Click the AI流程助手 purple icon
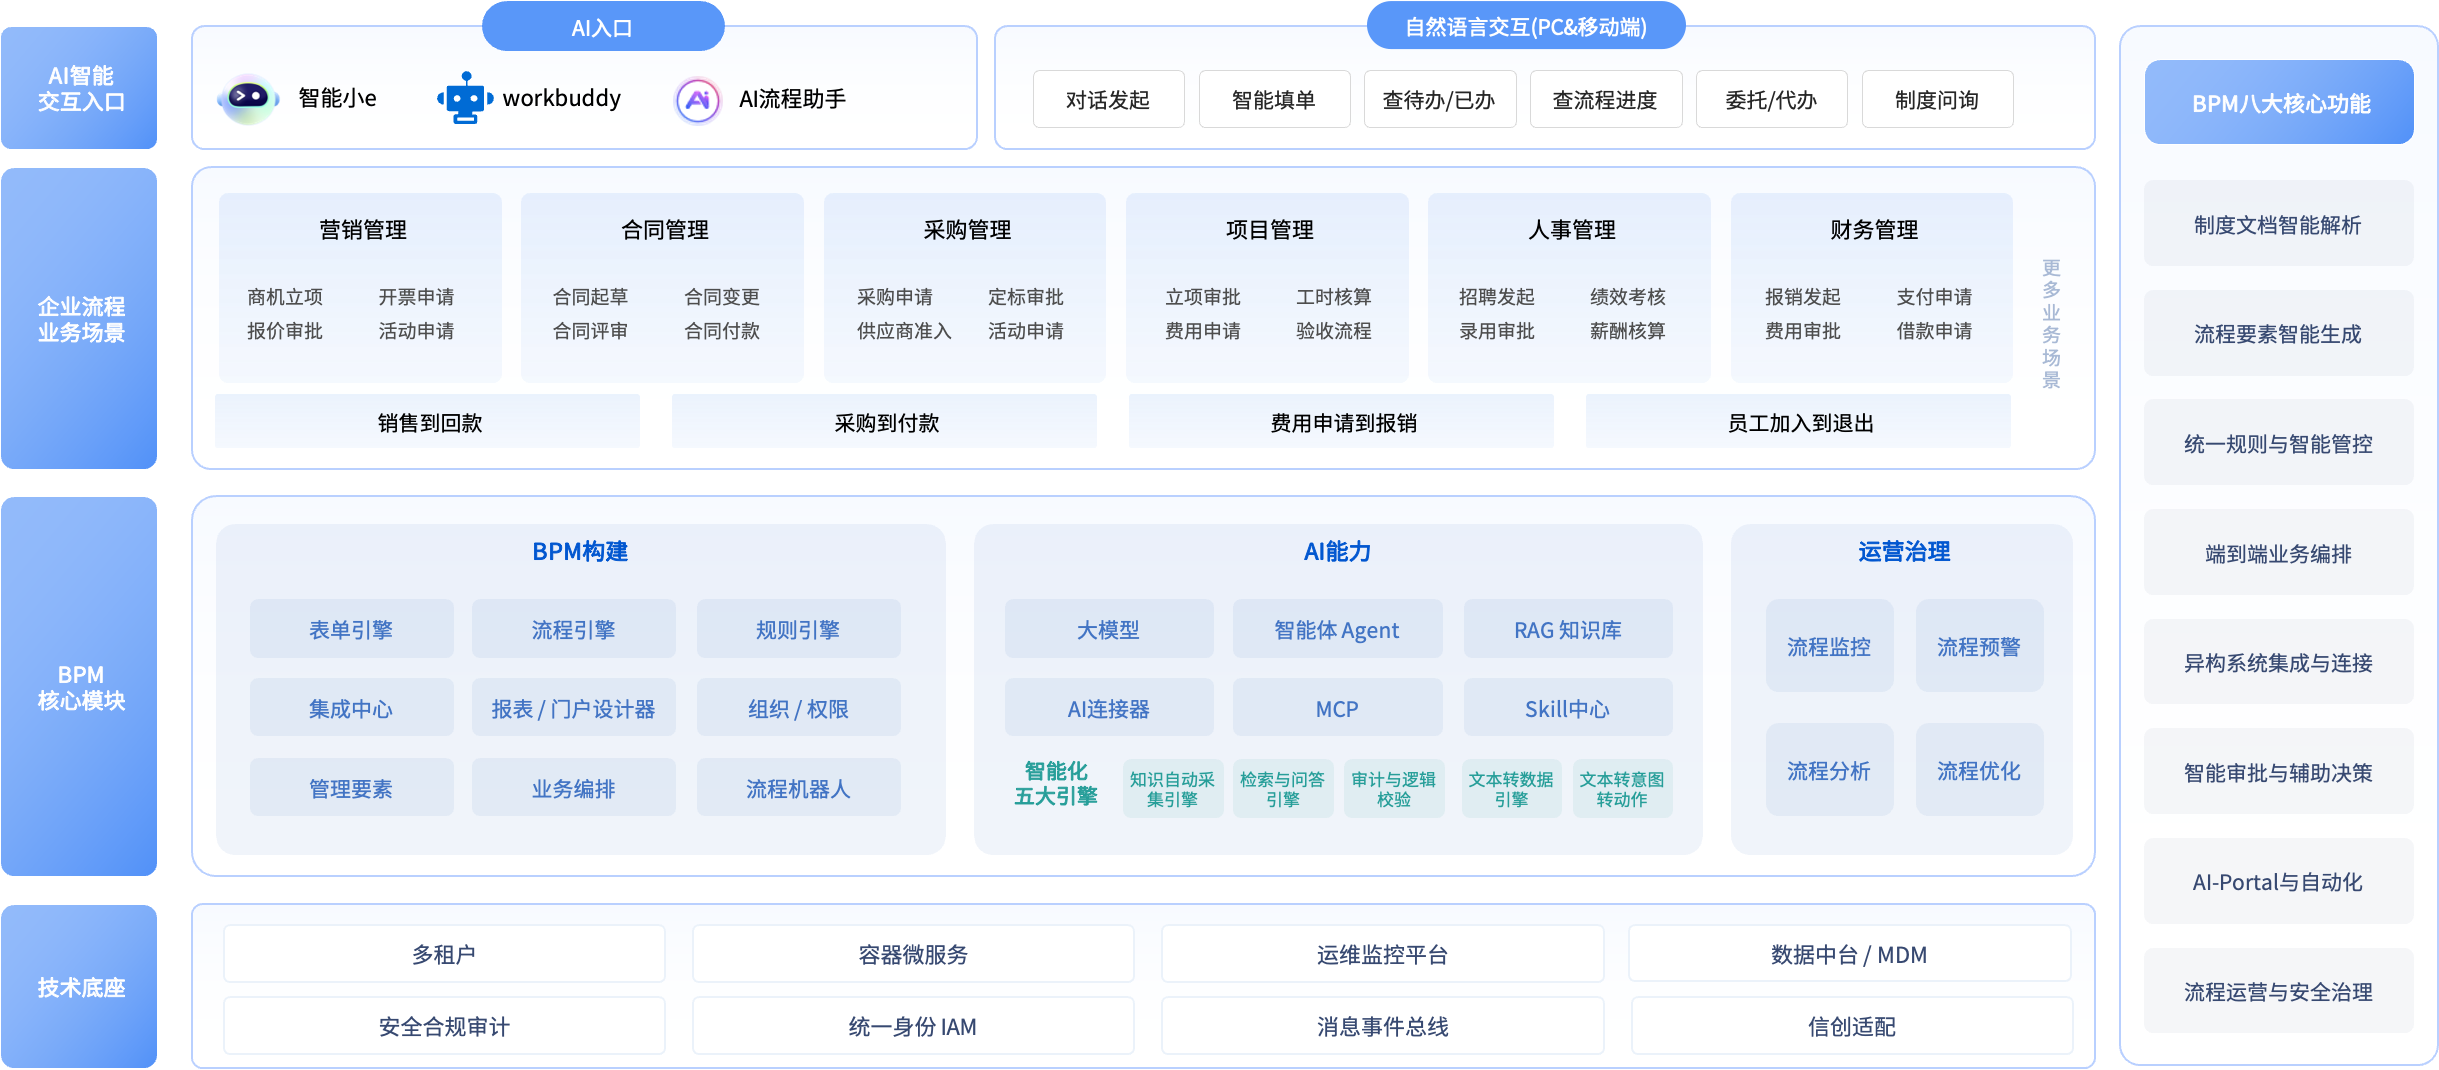 pos(698,99)
